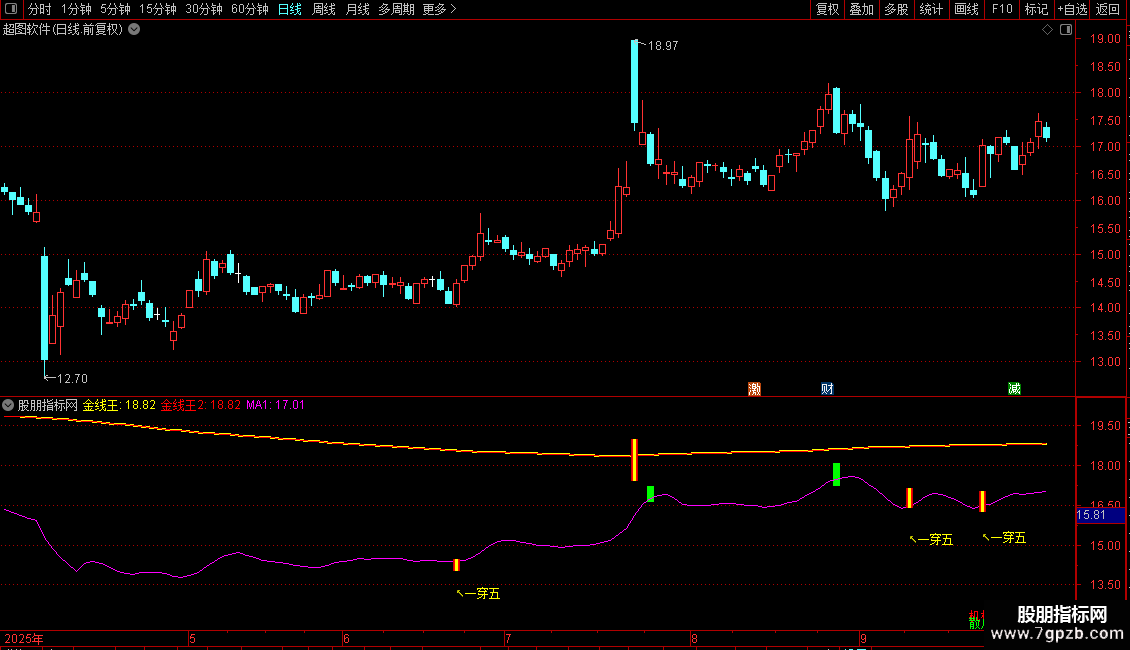Screen dimensions: 1130x650
Task: Expand the 更多 periods menu
Action: tap(440, 9)
